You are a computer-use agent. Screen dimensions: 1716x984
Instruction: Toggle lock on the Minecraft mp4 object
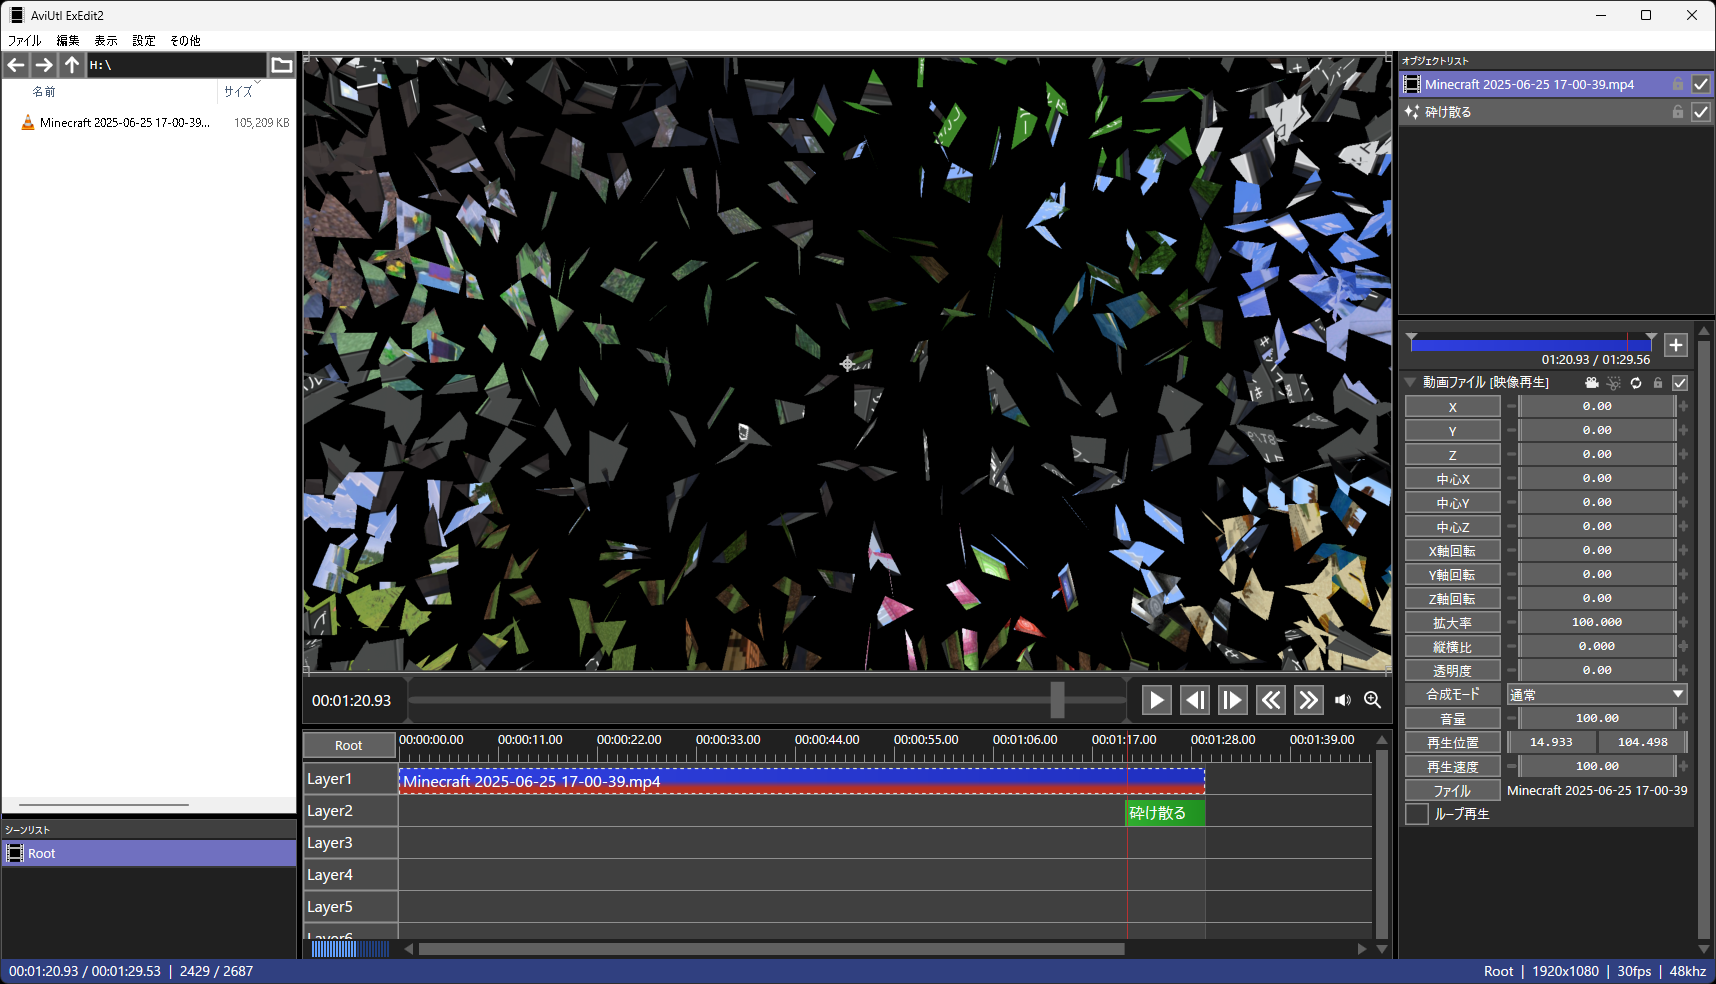pyautogui.click(x=1678, y=85)
